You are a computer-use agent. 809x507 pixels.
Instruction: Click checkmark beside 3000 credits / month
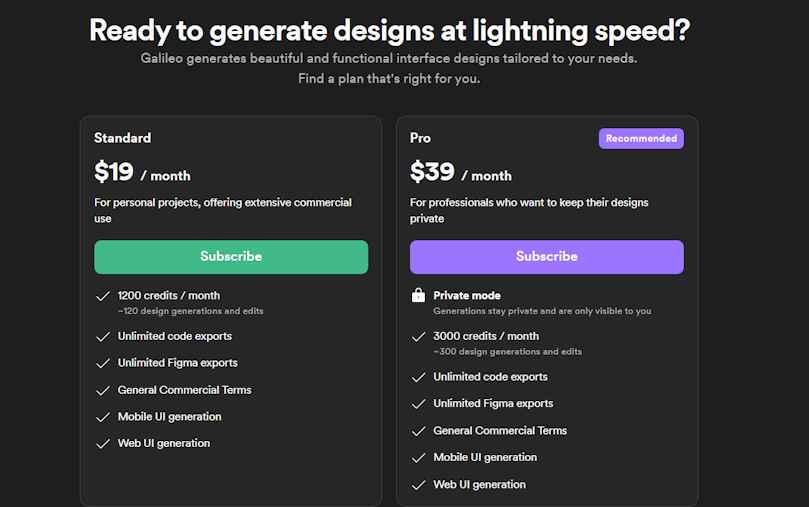coord(418,337)
